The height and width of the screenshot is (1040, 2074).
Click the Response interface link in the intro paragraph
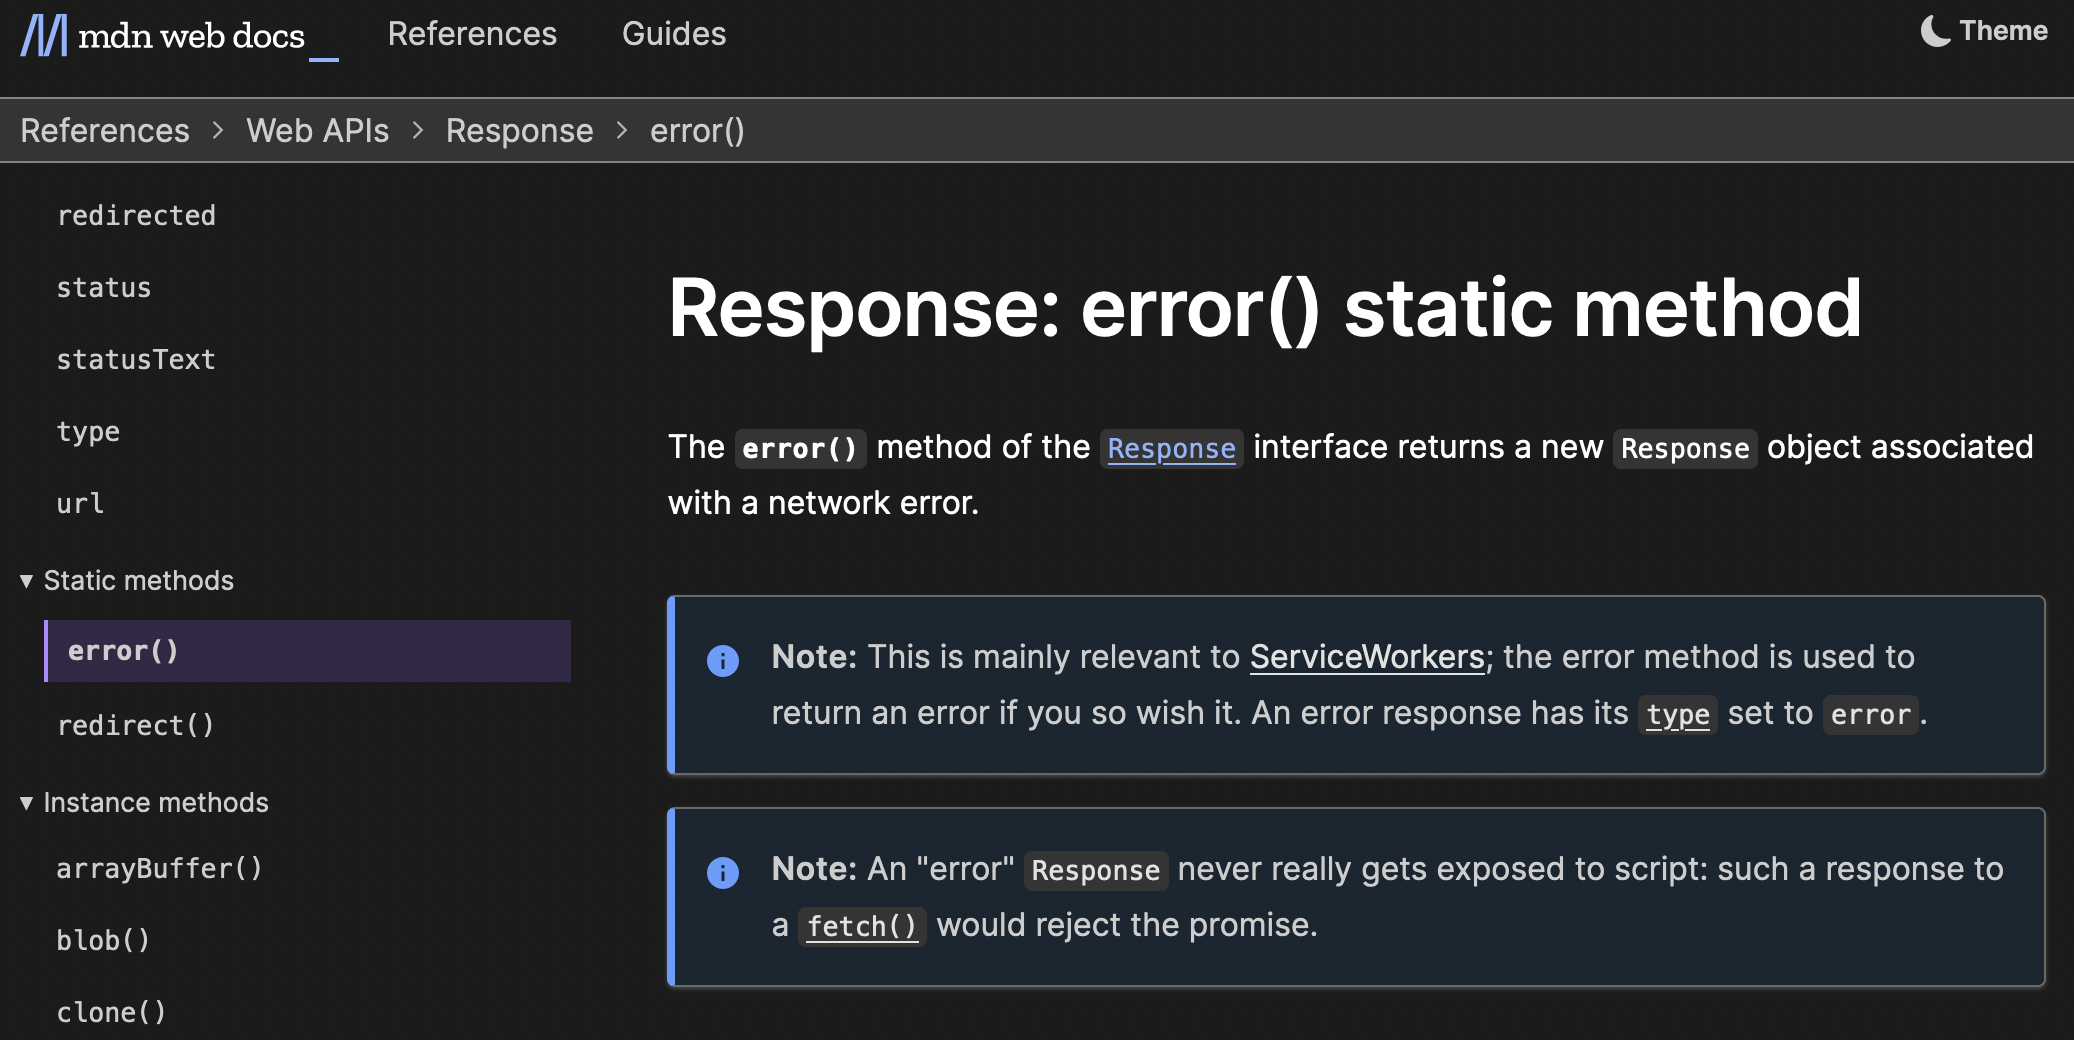pyautogui.click(x=1171, y=448)
